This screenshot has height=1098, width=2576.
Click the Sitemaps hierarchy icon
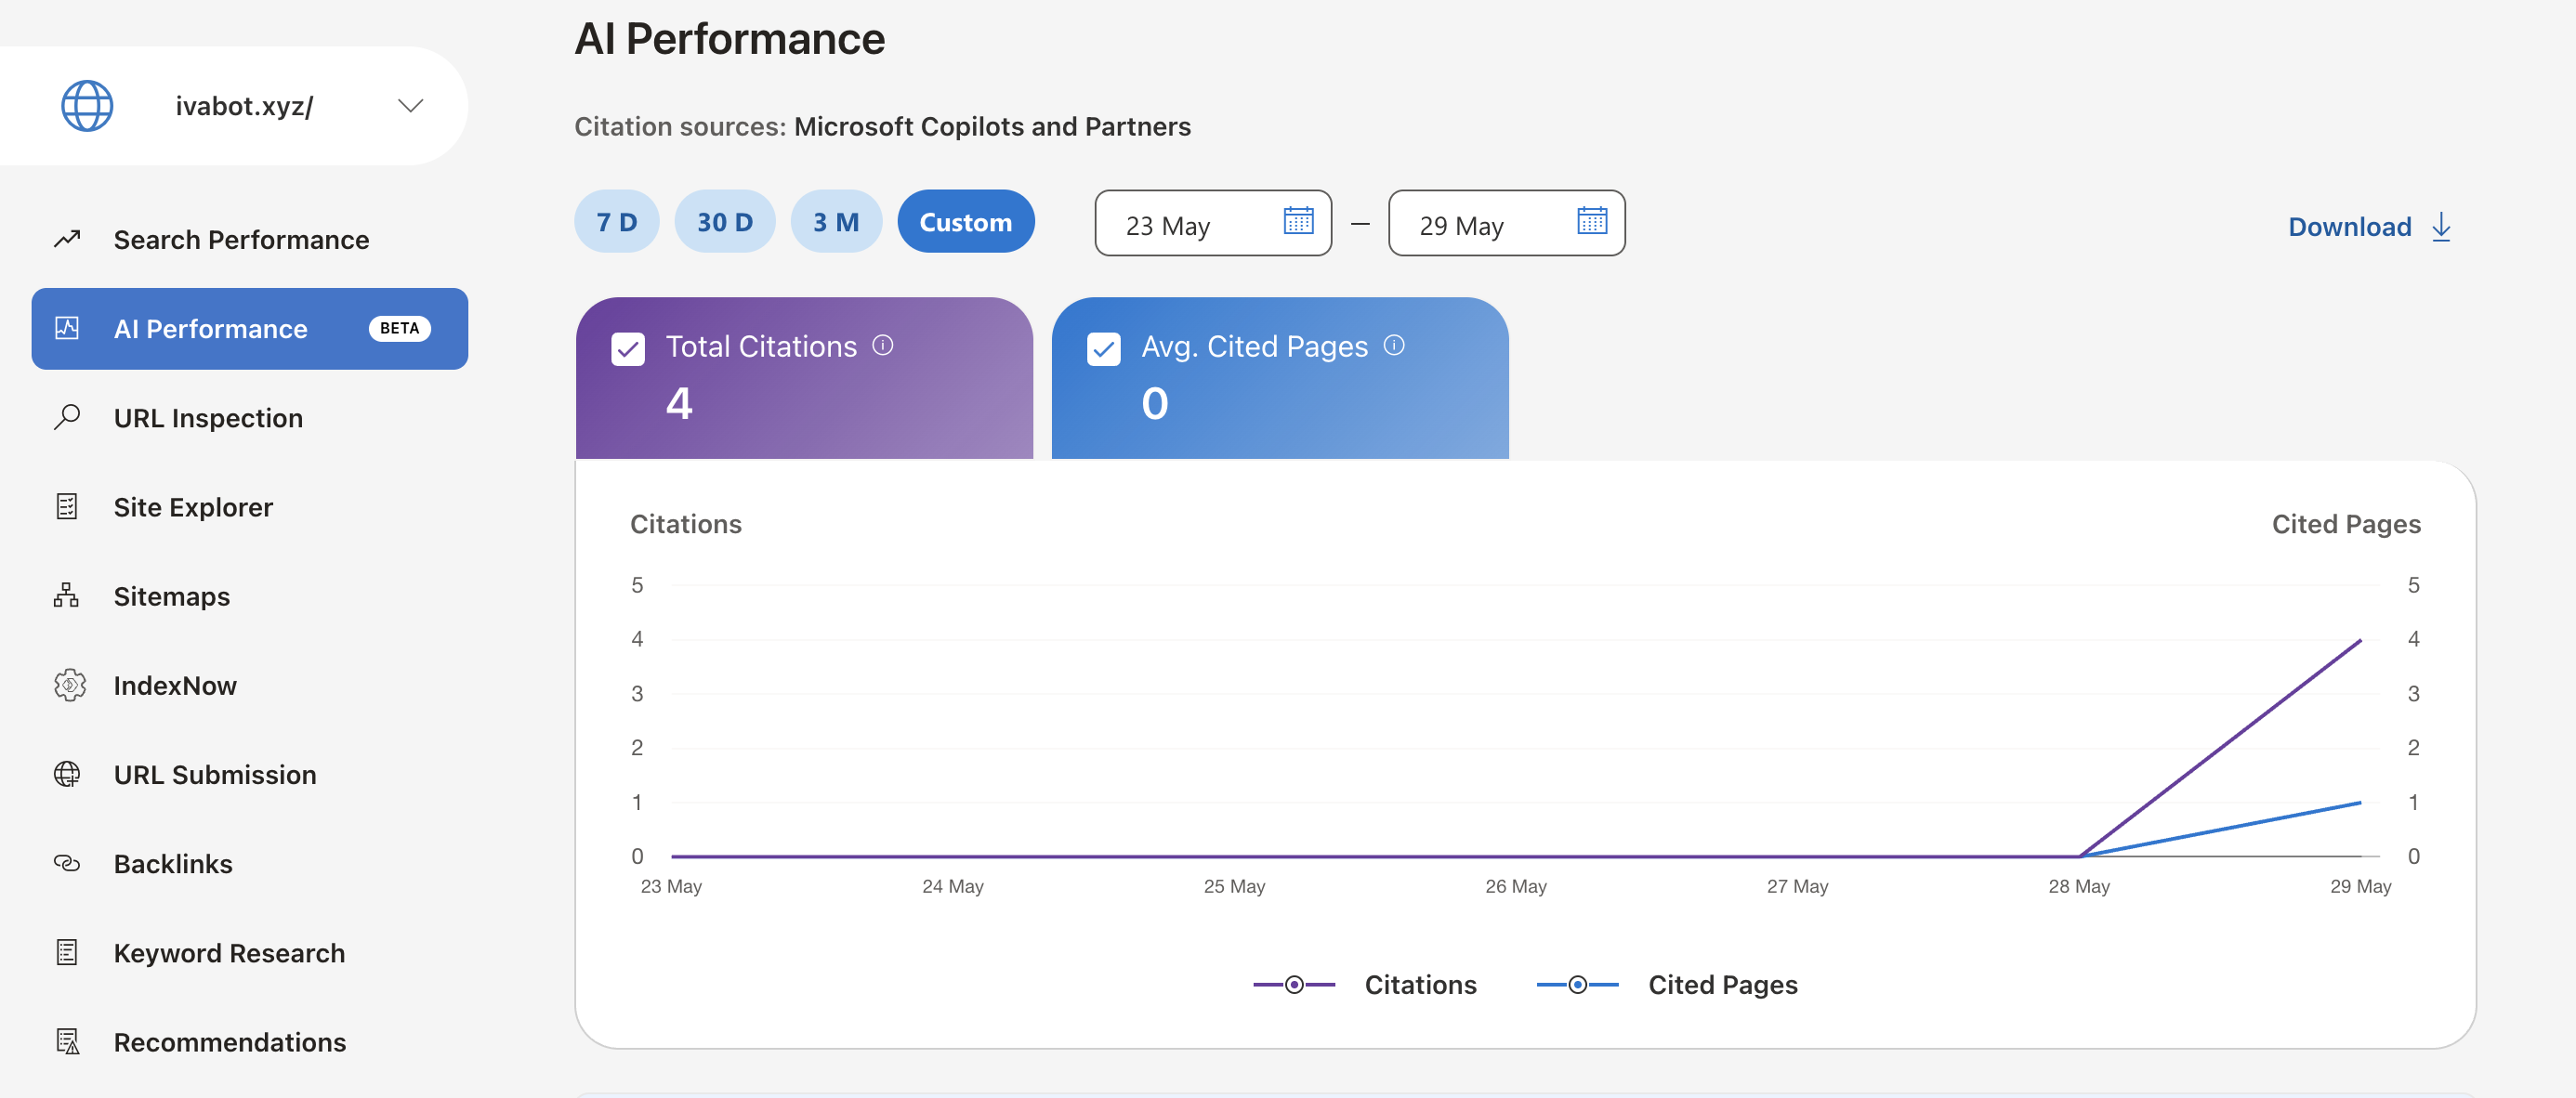click(x=67, y=595)
